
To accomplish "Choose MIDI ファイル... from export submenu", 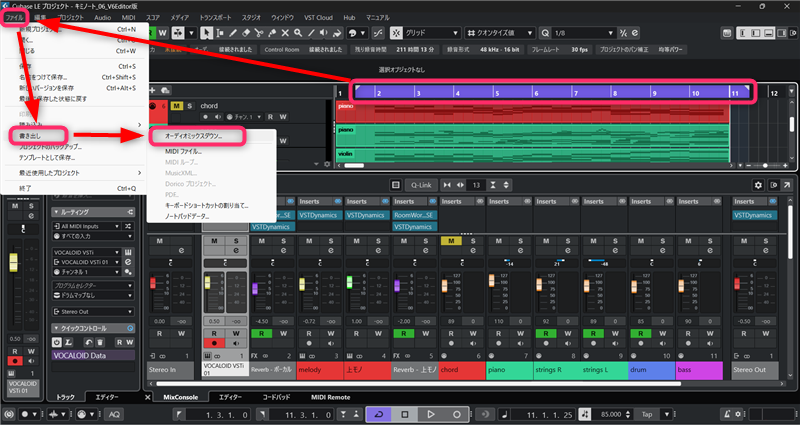I will click(184, 152).
